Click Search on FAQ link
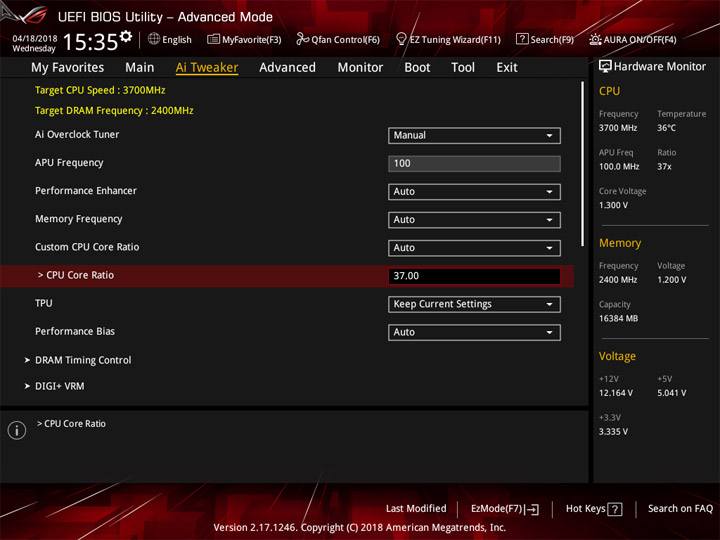 click(x=680, y=509)
